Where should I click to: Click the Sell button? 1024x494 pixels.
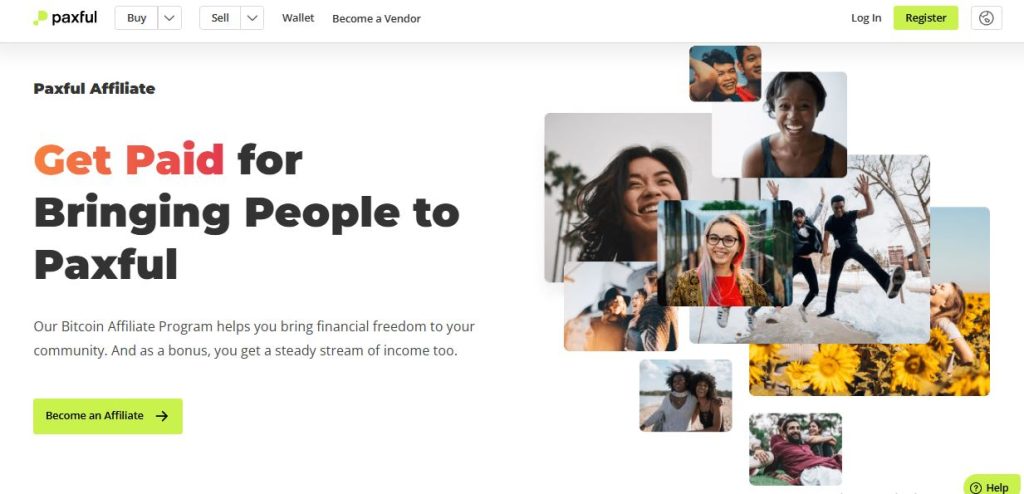pos(220,18)
